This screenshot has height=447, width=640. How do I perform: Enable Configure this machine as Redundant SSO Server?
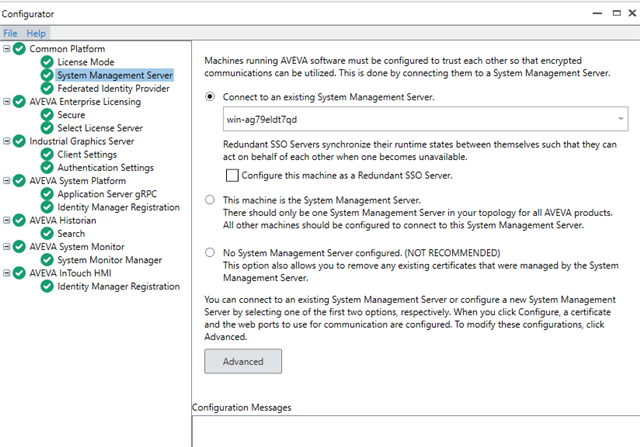pos(232,176)
